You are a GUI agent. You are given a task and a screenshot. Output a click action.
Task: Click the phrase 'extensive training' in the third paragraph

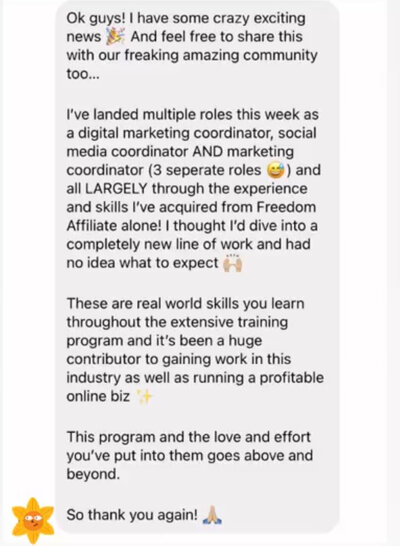(229, 322)
